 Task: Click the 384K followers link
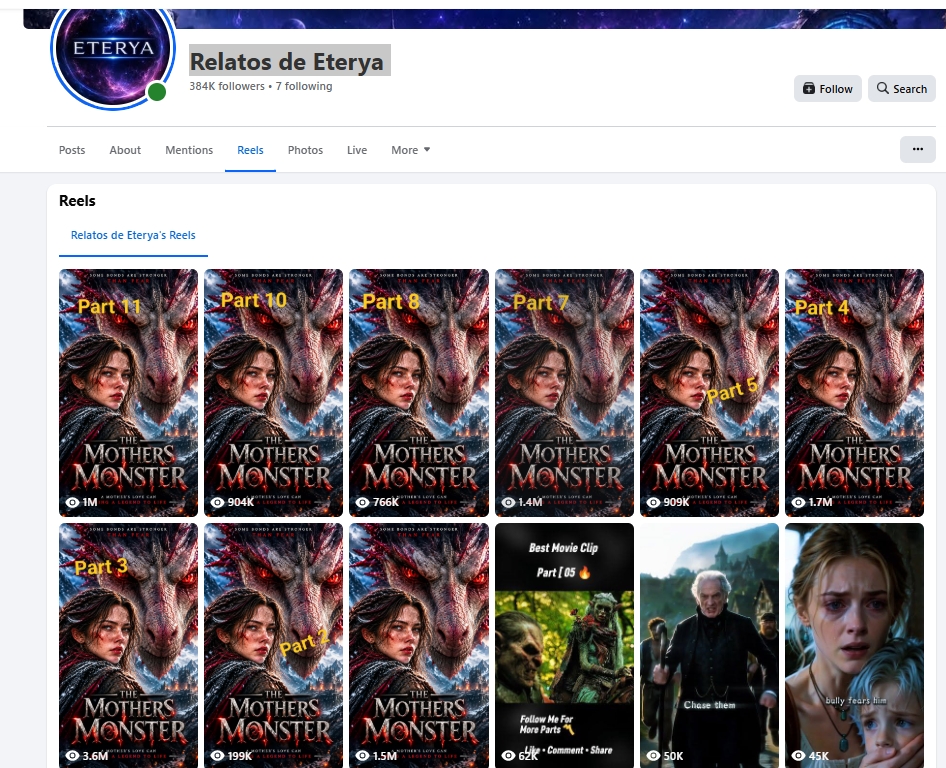(x=227, y=86)
